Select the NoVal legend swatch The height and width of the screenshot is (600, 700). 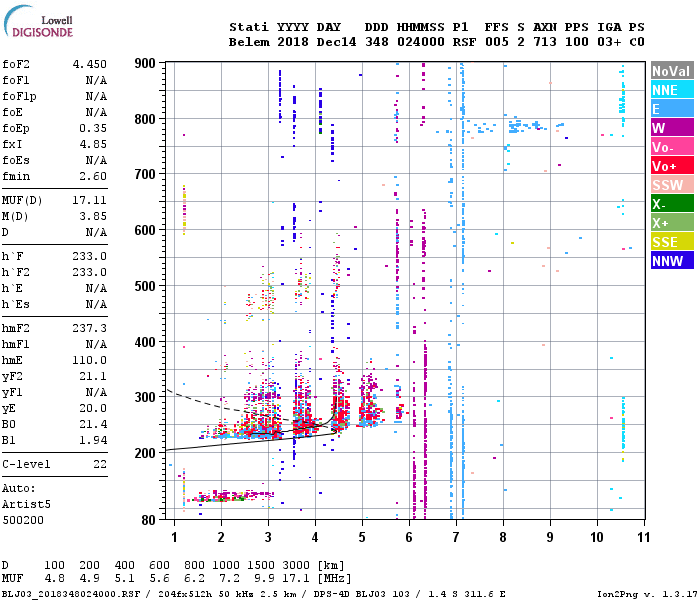(x=672, y=71)
